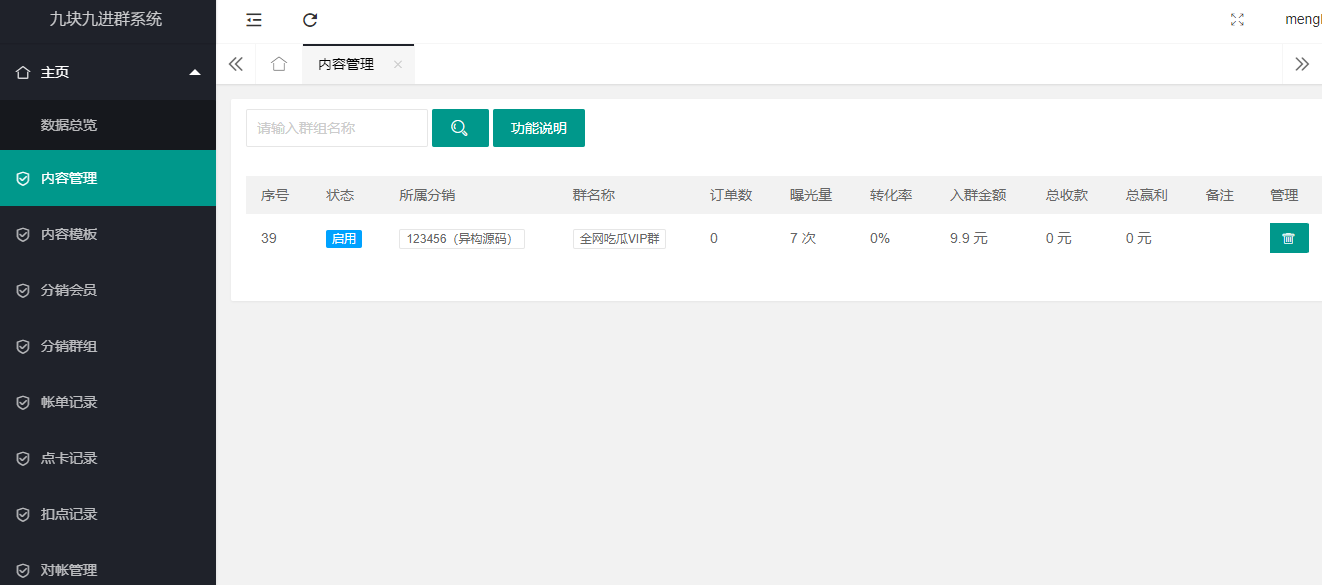Click the 请输入群组名称 search input

(x=337, y=128)
